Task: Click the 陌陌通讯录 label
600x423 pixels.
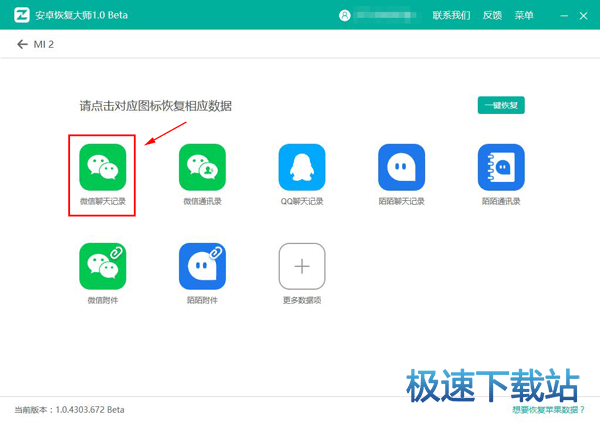Action: point(501,201)
